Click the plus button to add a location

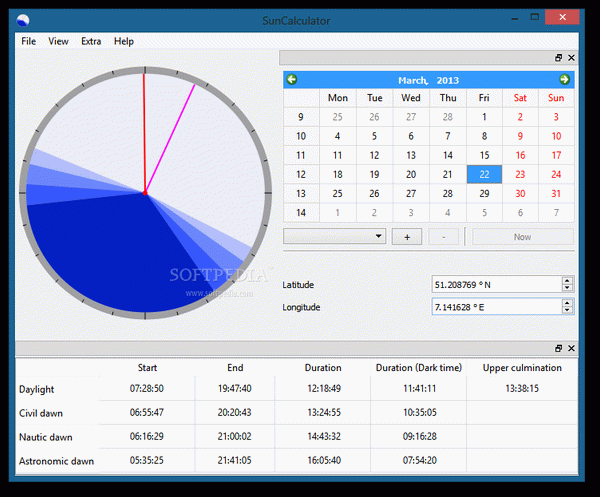407,237
